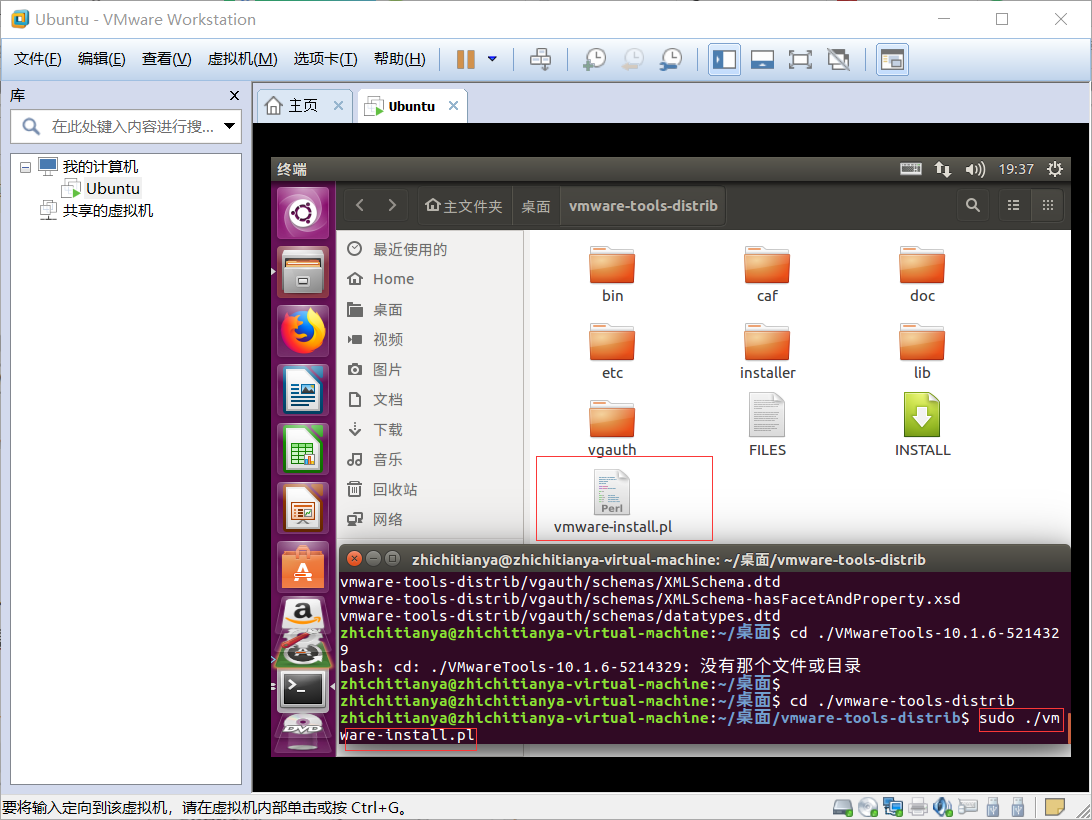Open the power options dropdown arrow
The image size is (1092, 820).
[492, 59]
